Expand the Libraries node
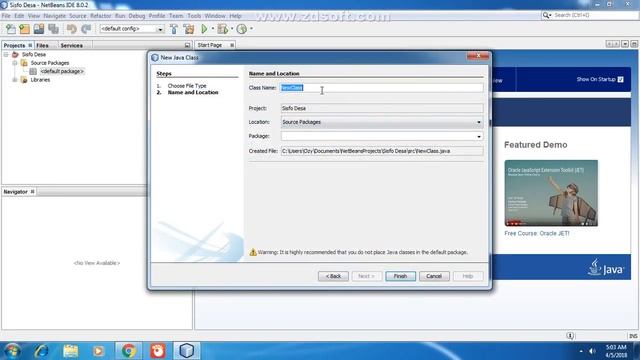The height and width of the screenshot is (360, 640). click(x=15, y=80)
